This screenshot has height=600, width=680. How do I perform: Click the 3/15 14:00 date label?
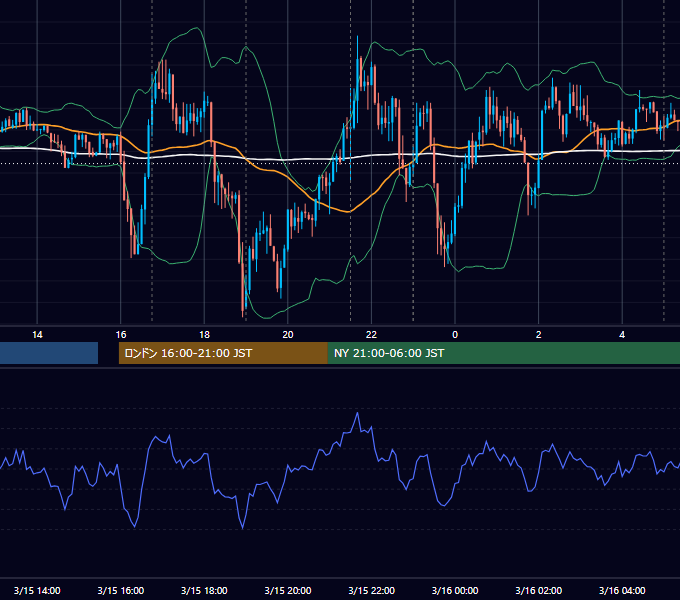(x=37, y=590)
